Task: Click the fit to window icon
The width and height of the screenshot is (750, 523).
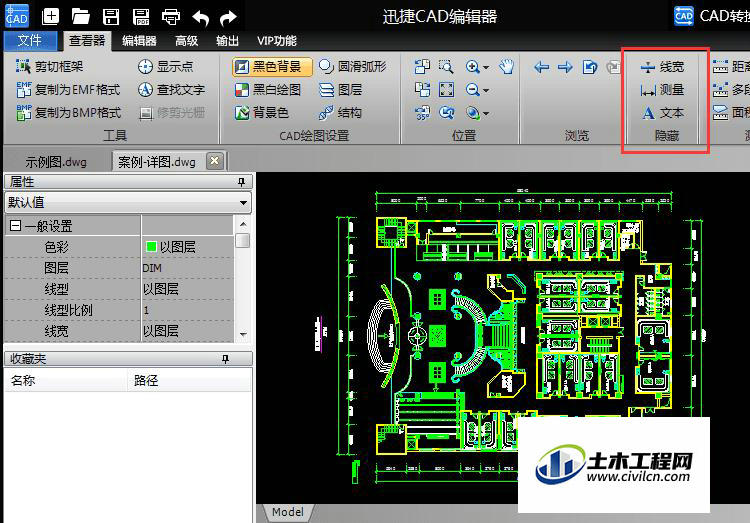Action: (446, 89)
